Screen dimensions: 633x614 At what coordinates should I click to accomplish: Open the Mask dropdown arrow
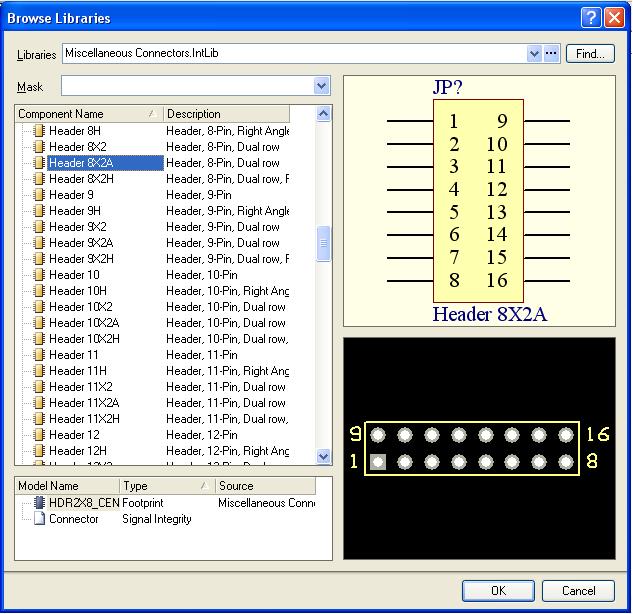tap(321, 86)
